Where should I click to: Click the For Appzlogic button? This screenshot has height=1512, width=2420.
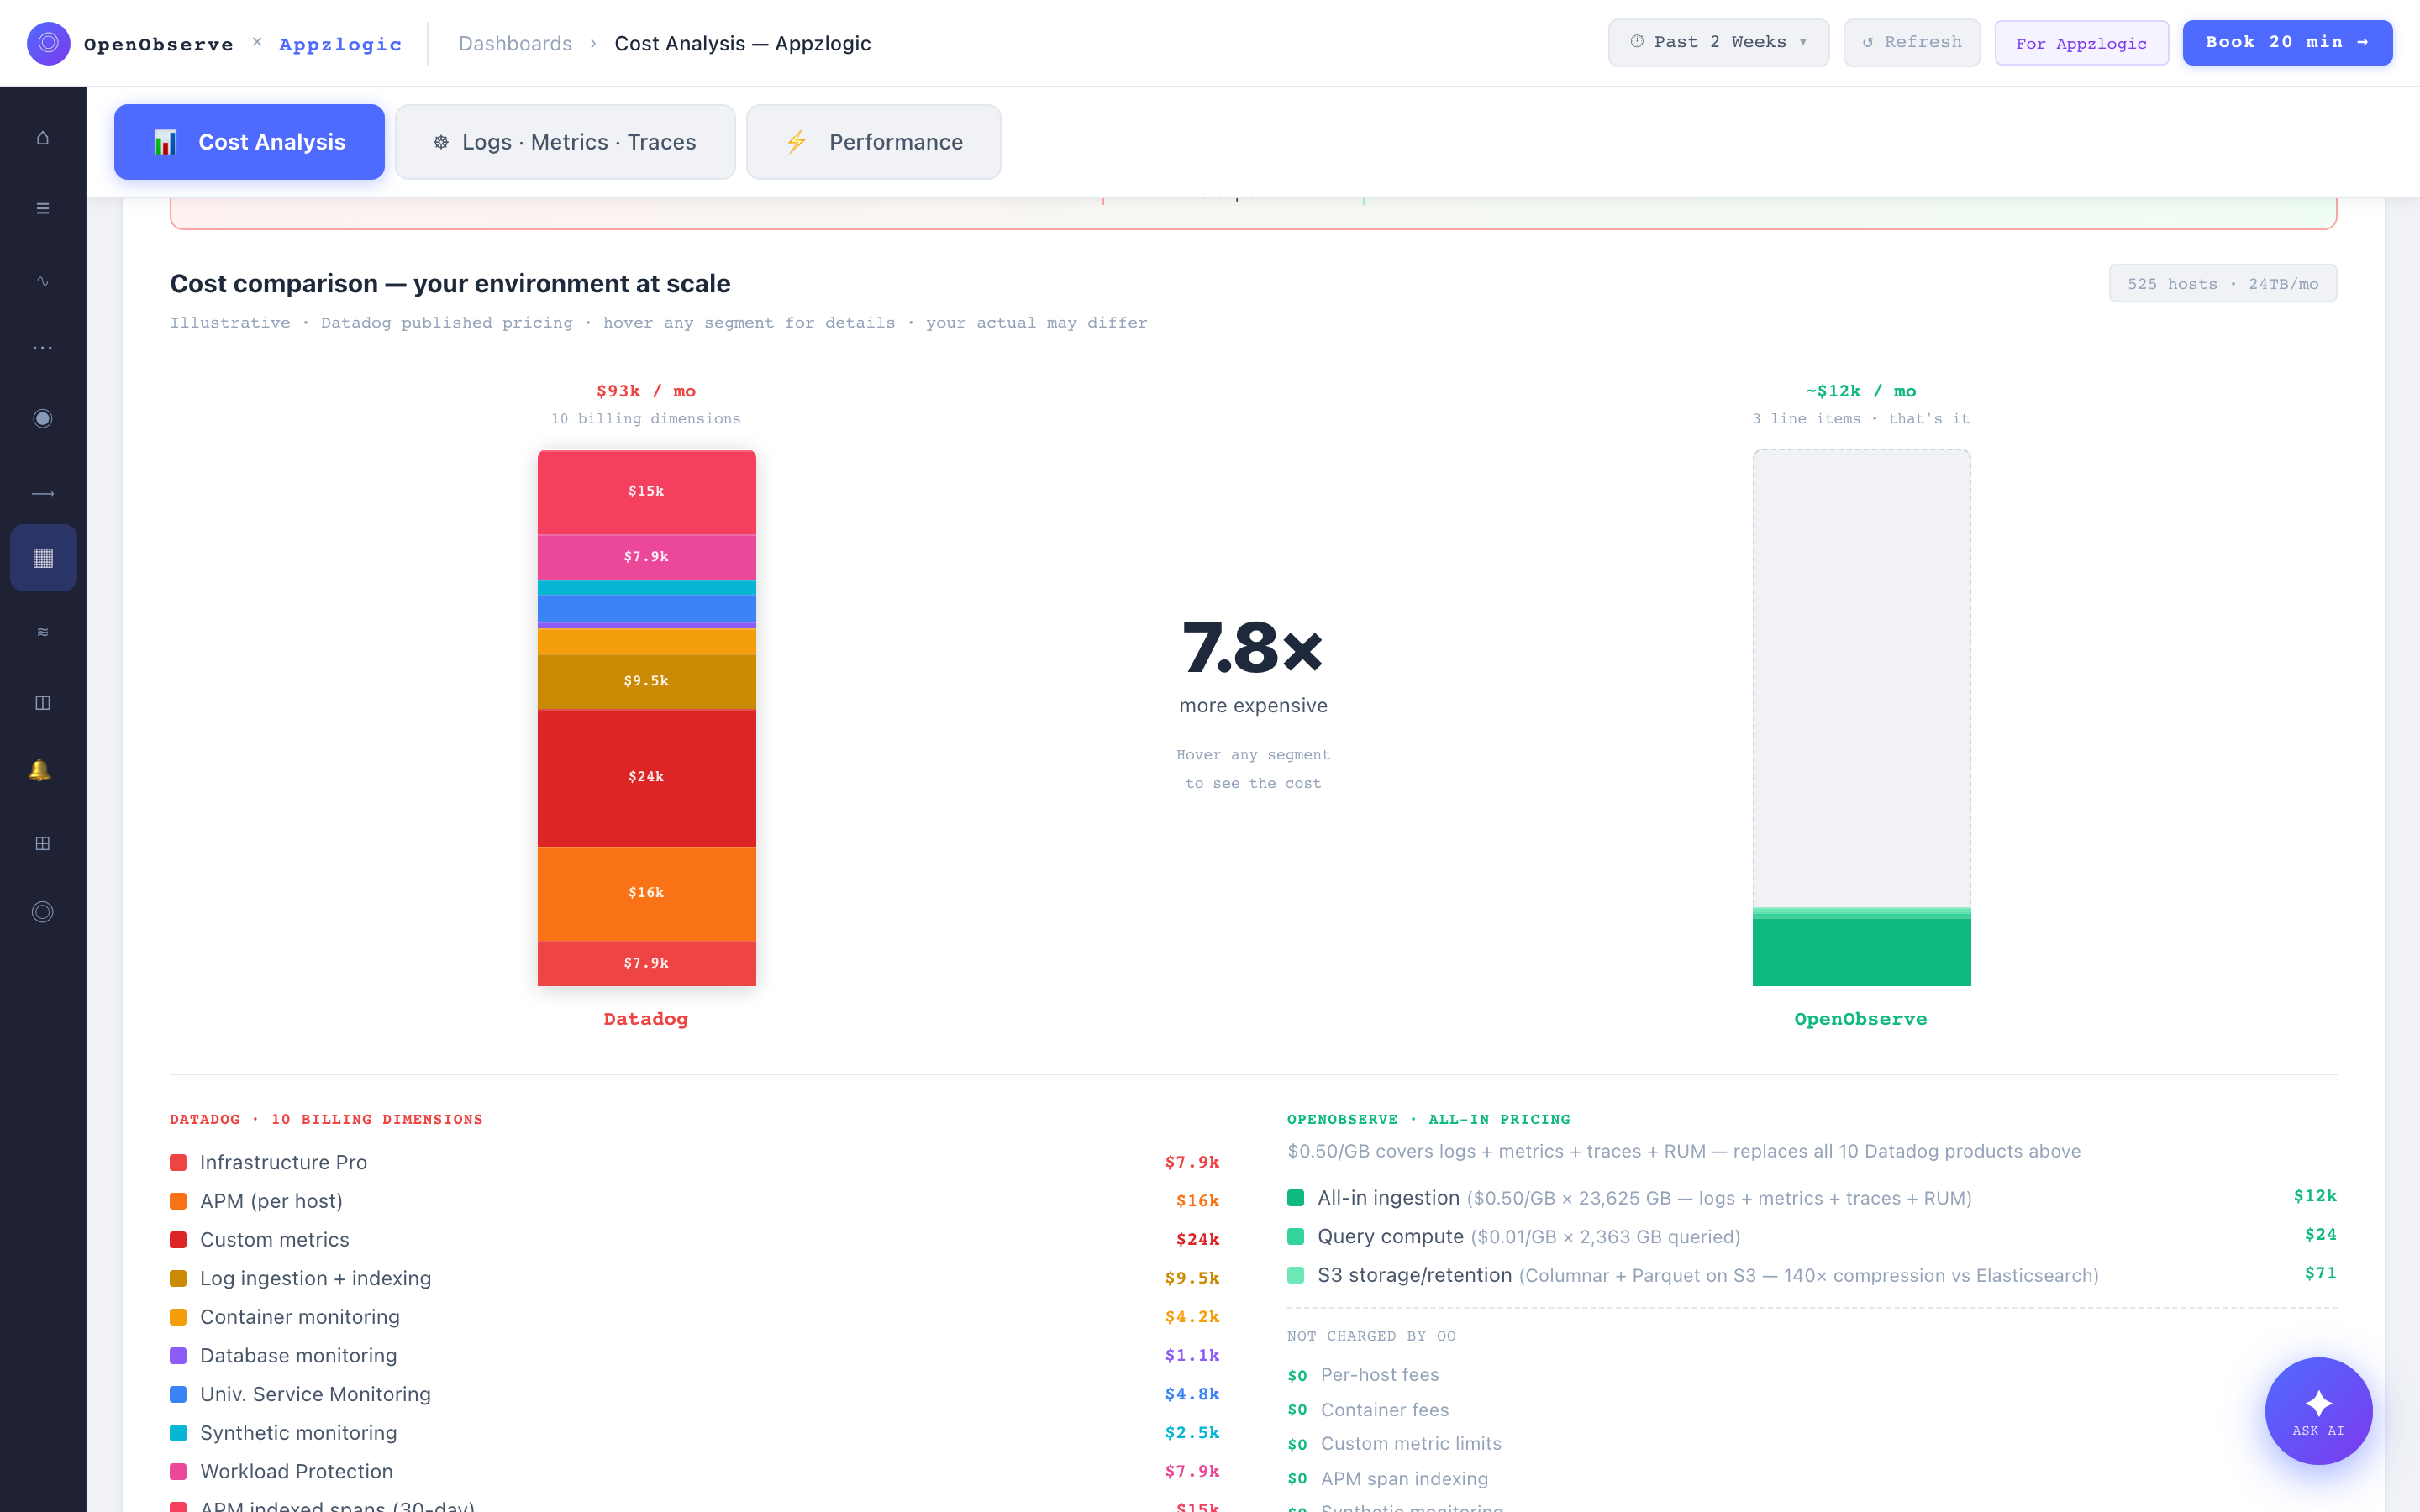point(2081,43)
